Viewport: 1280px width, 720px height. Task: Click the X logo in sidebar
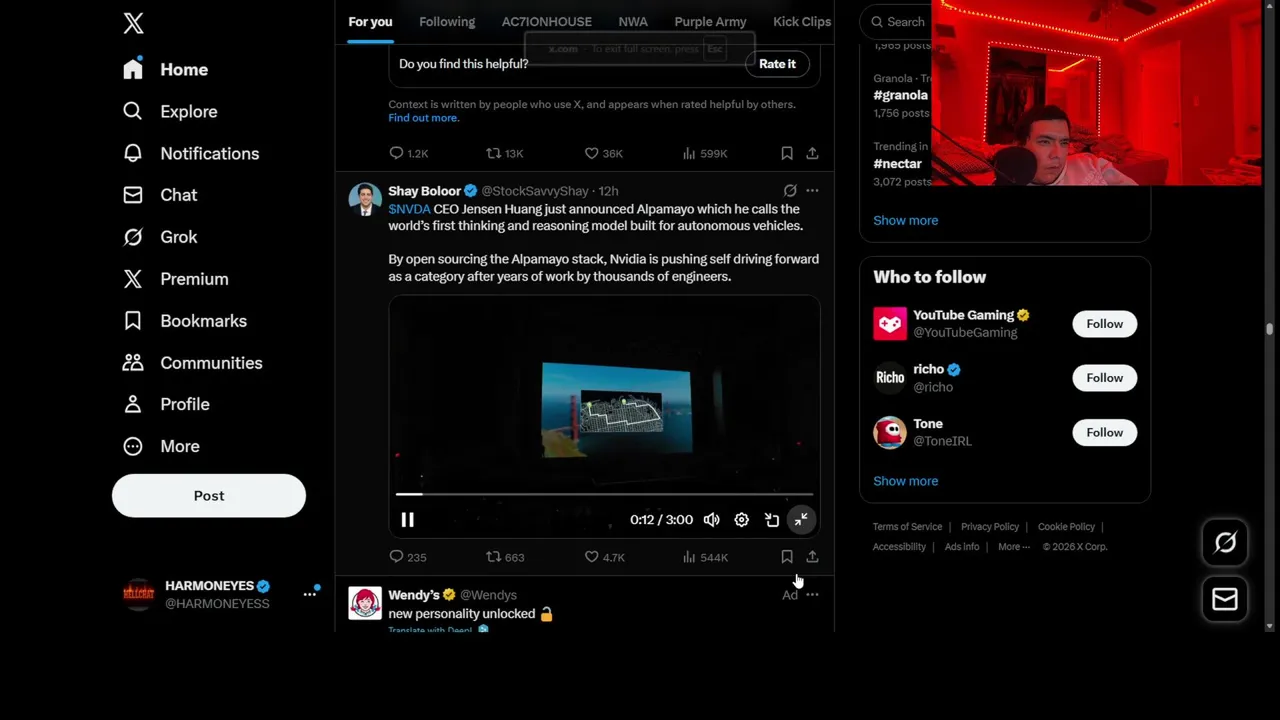tap(133, 23)
